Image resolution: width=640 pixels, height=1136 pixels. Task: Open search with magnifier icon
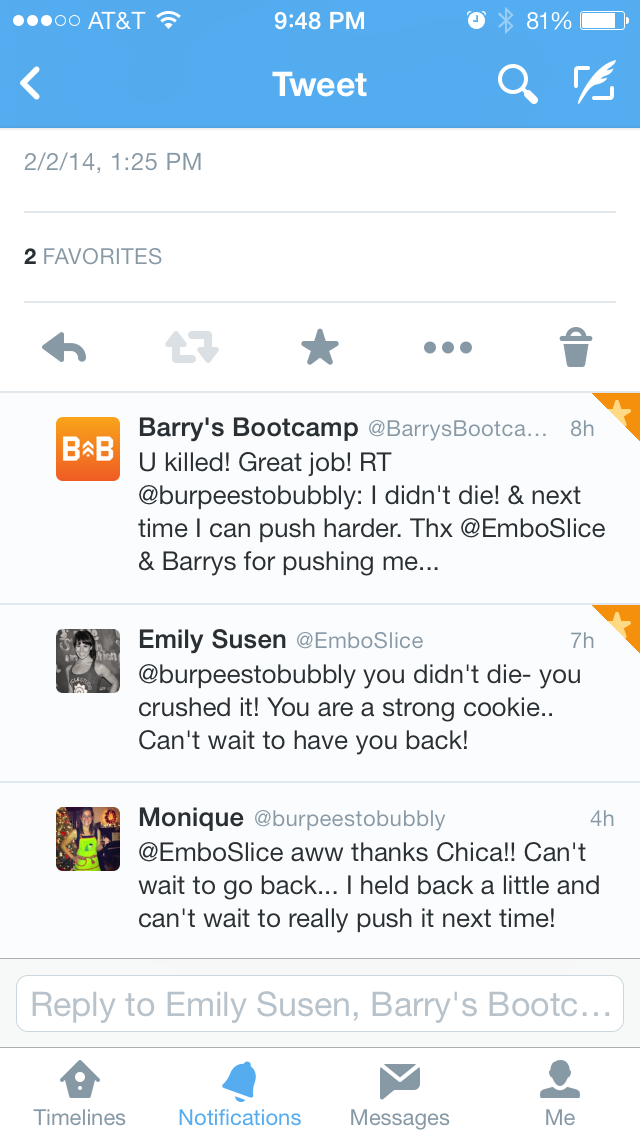tap(517, 84)
